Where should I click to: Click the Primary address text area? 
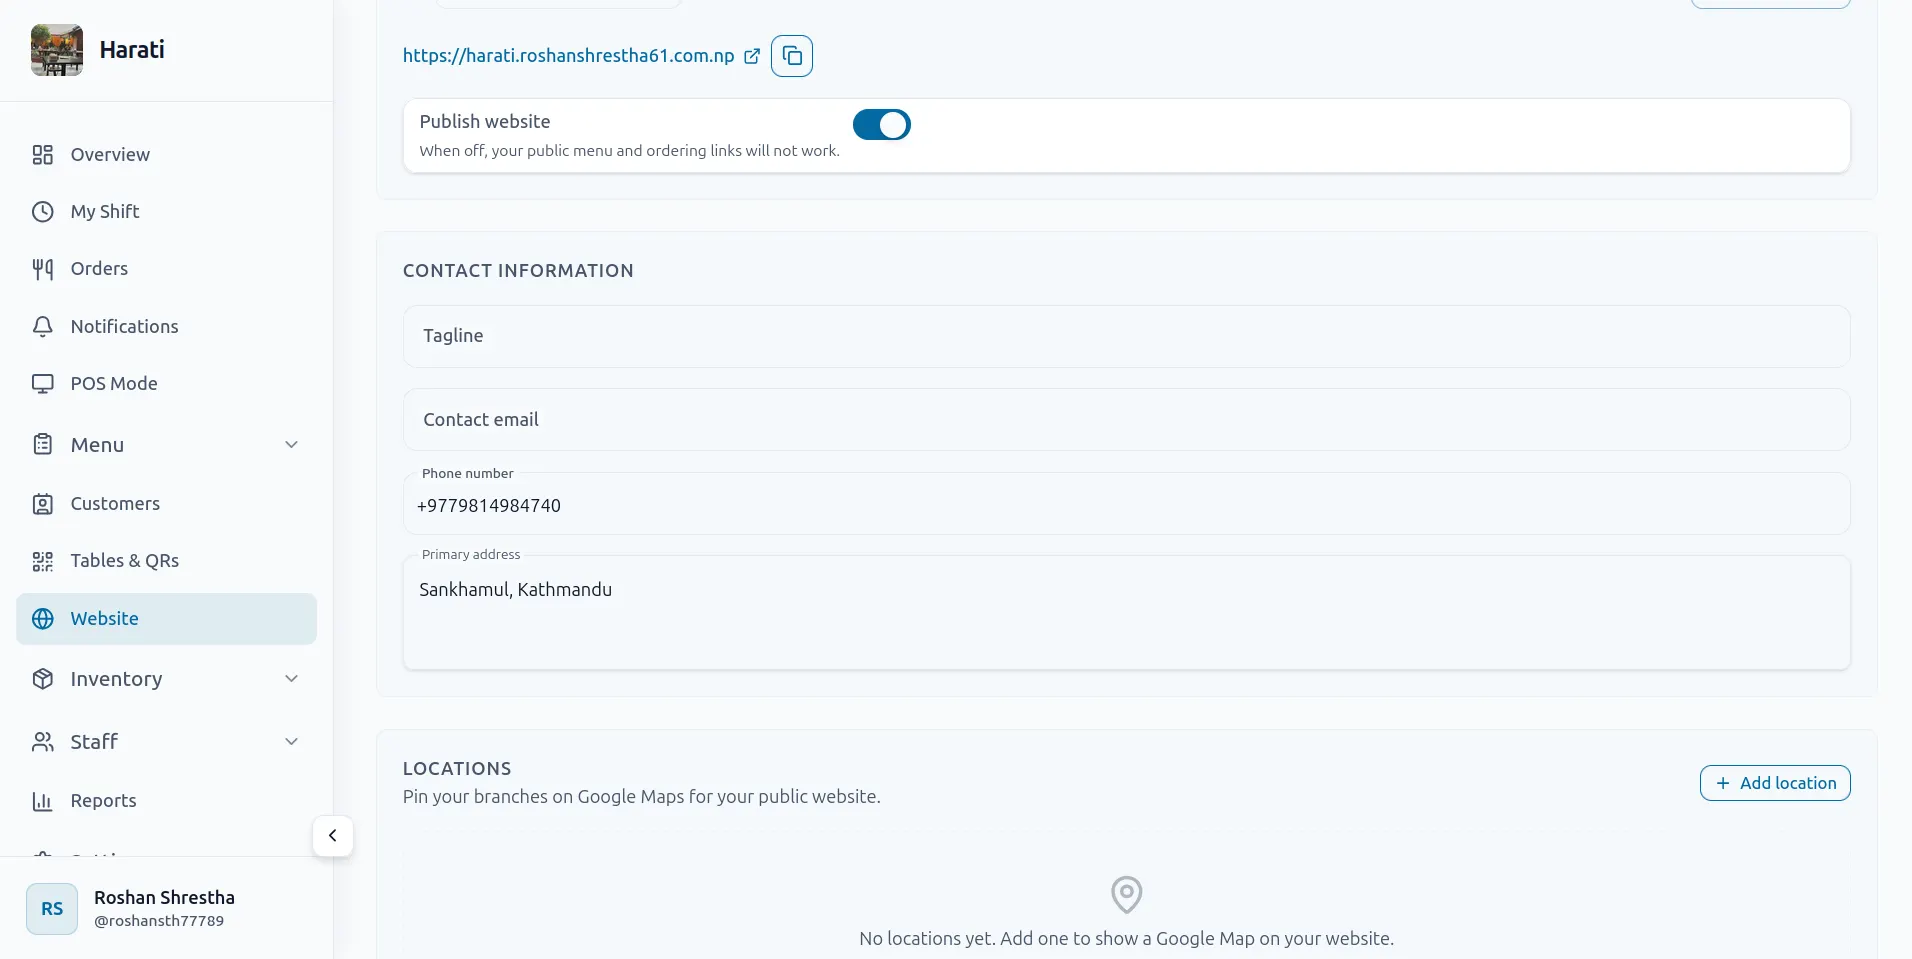pyautogui.click(x=1126, y=613)
